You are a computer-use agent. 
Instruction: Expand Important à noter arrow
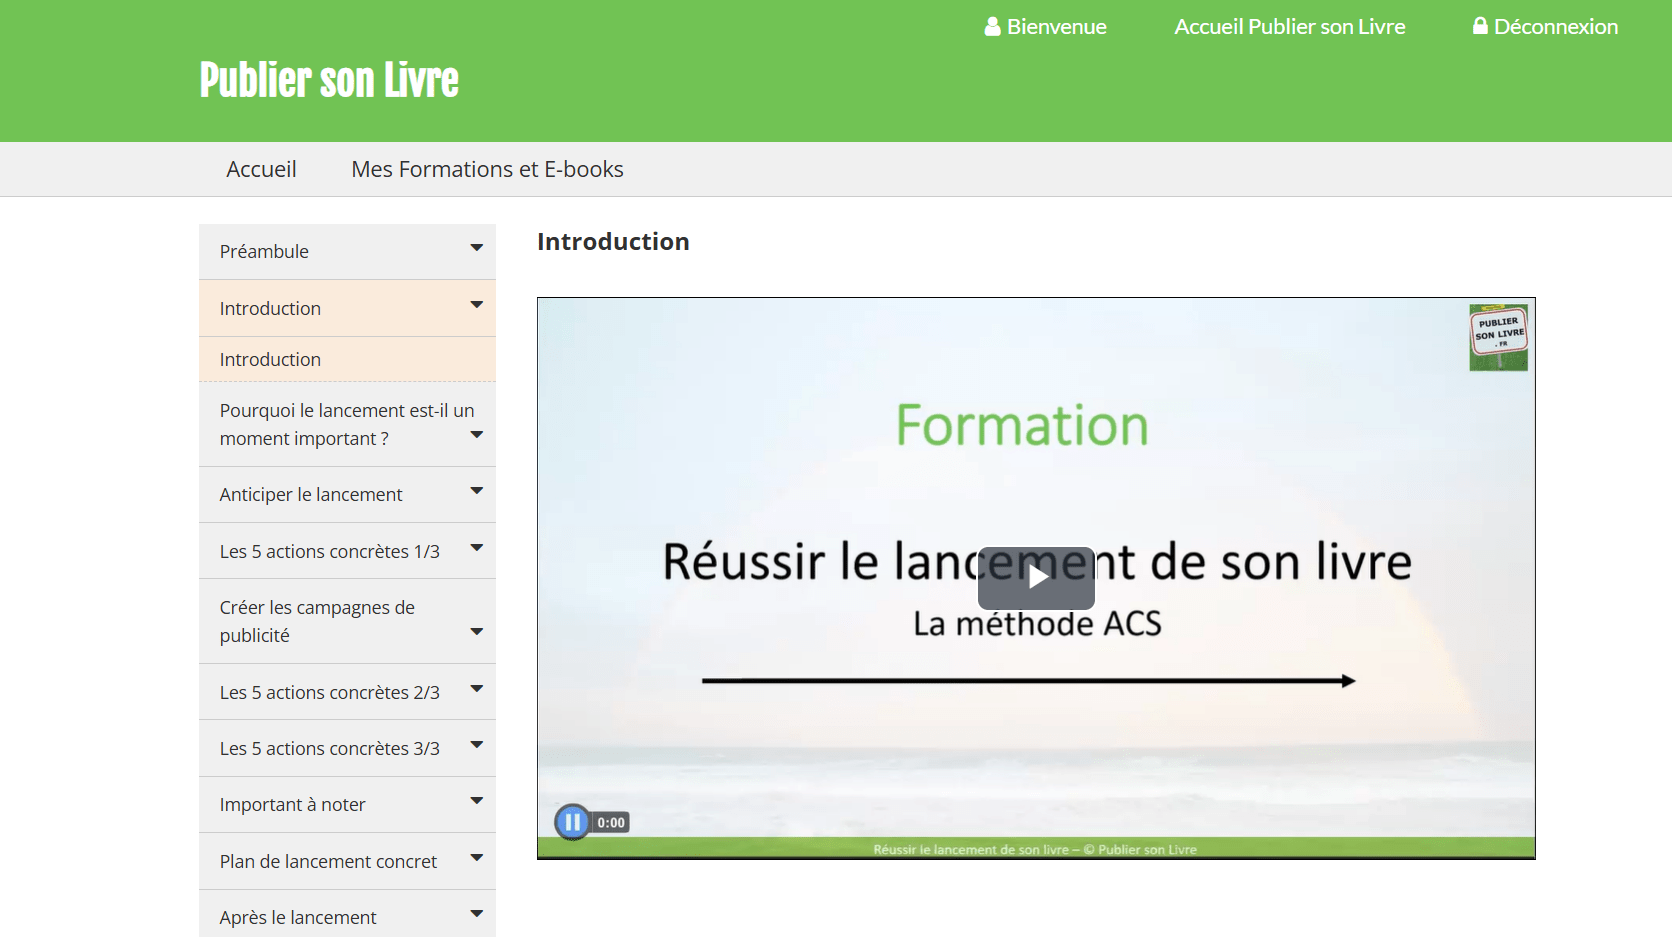point(477,801)
